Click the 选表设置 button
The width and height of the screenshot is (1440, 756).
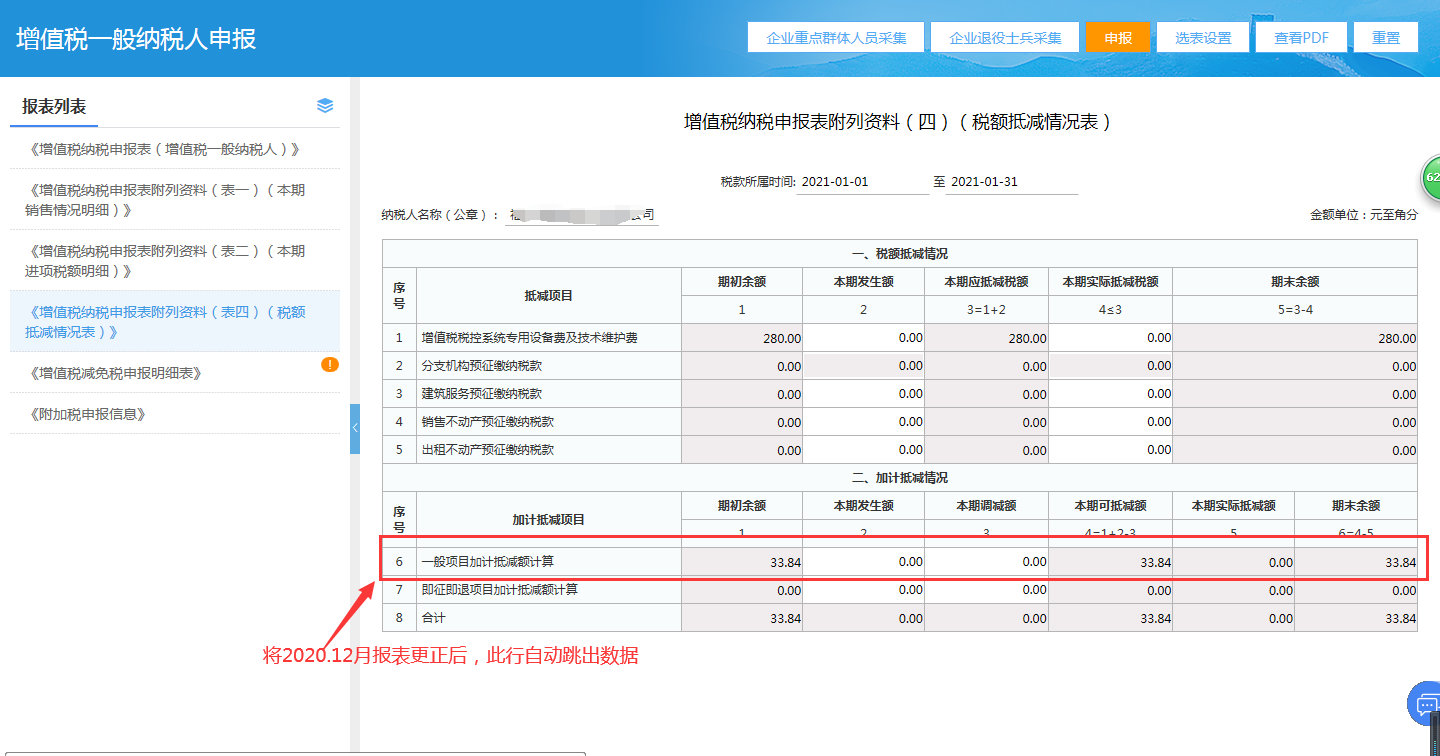[1203, 37]
